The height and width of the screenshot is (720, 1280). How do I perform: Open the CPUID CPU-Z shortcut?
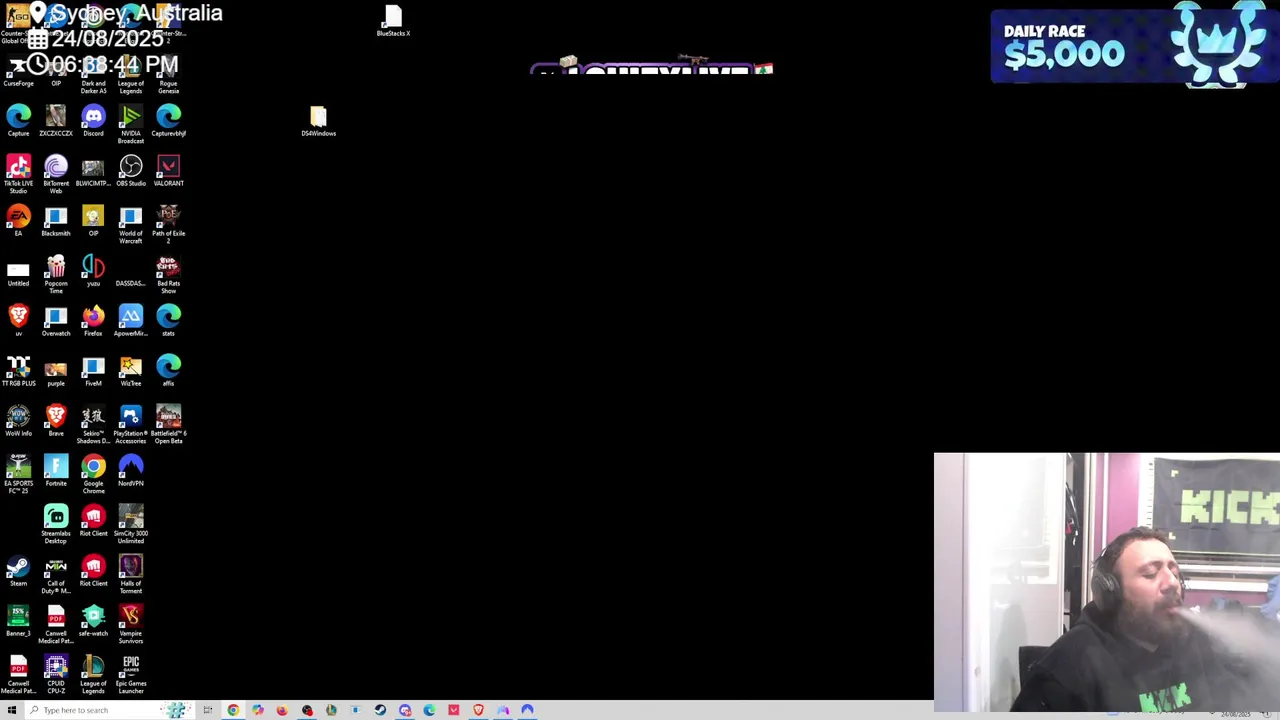56,673
